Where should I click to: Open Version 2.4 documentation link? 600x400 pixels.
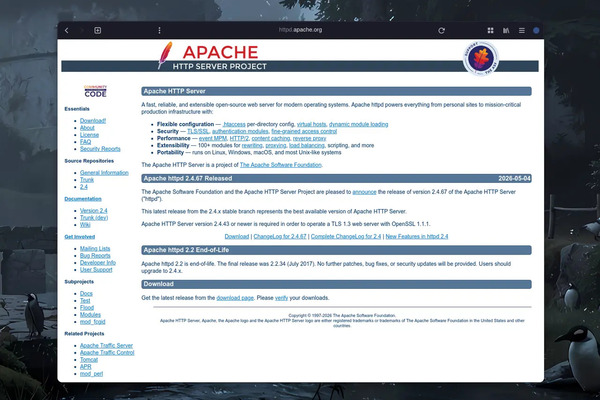click(93, 211)
